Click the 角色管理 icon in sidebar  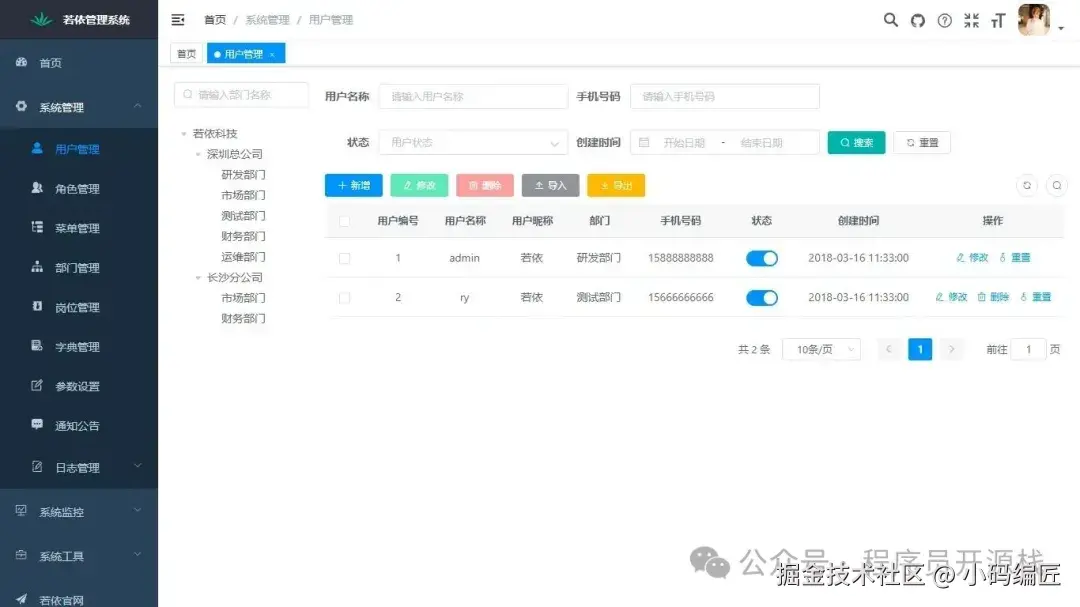[37, 187]
